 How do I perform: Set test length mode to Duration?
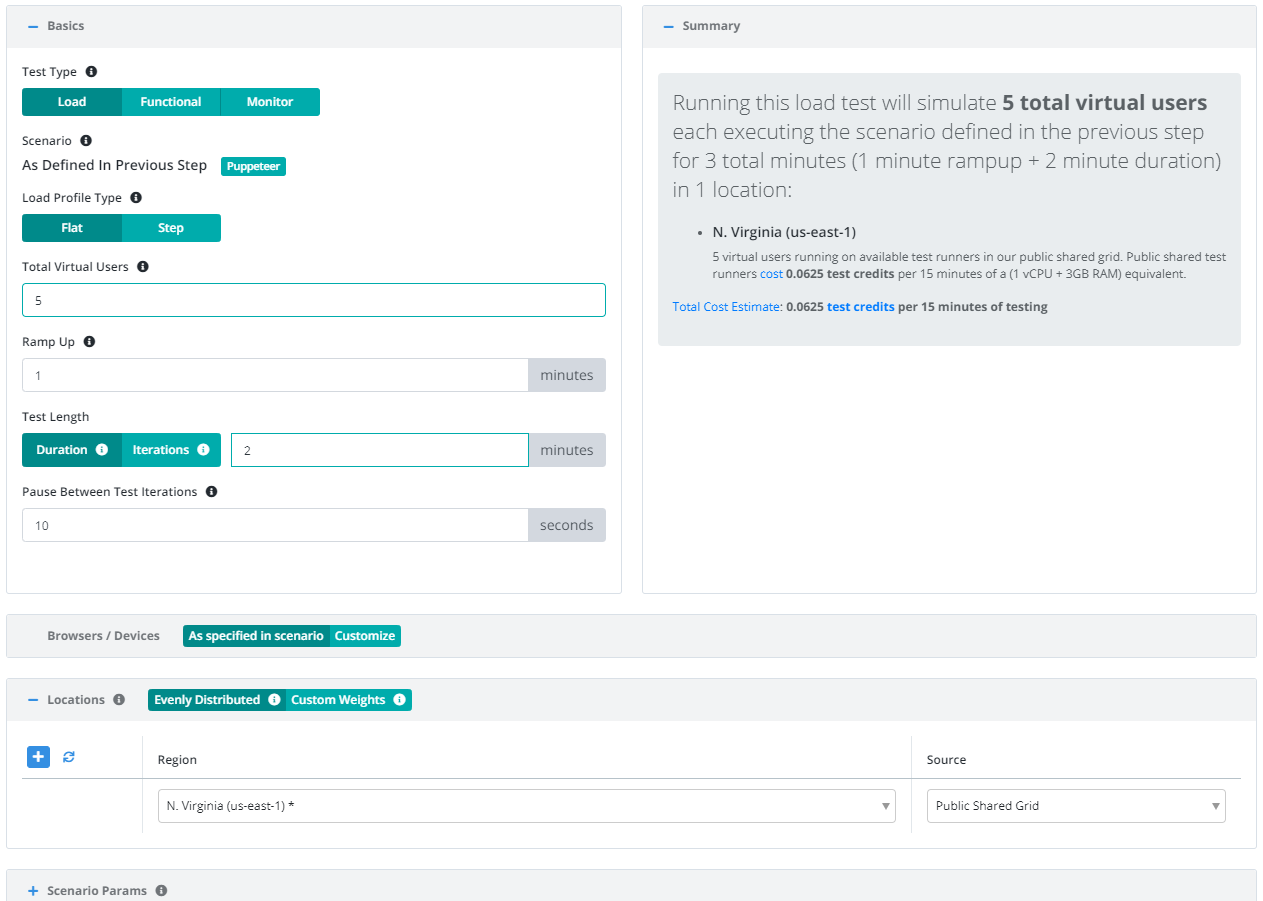click(x=72, y=450)
